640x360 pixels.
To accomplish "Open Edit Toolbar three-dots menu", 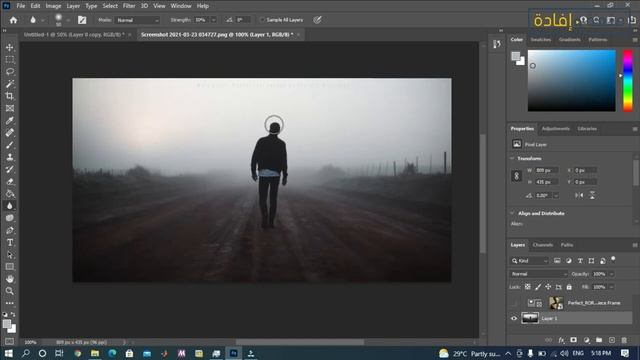I will point(10,303).
